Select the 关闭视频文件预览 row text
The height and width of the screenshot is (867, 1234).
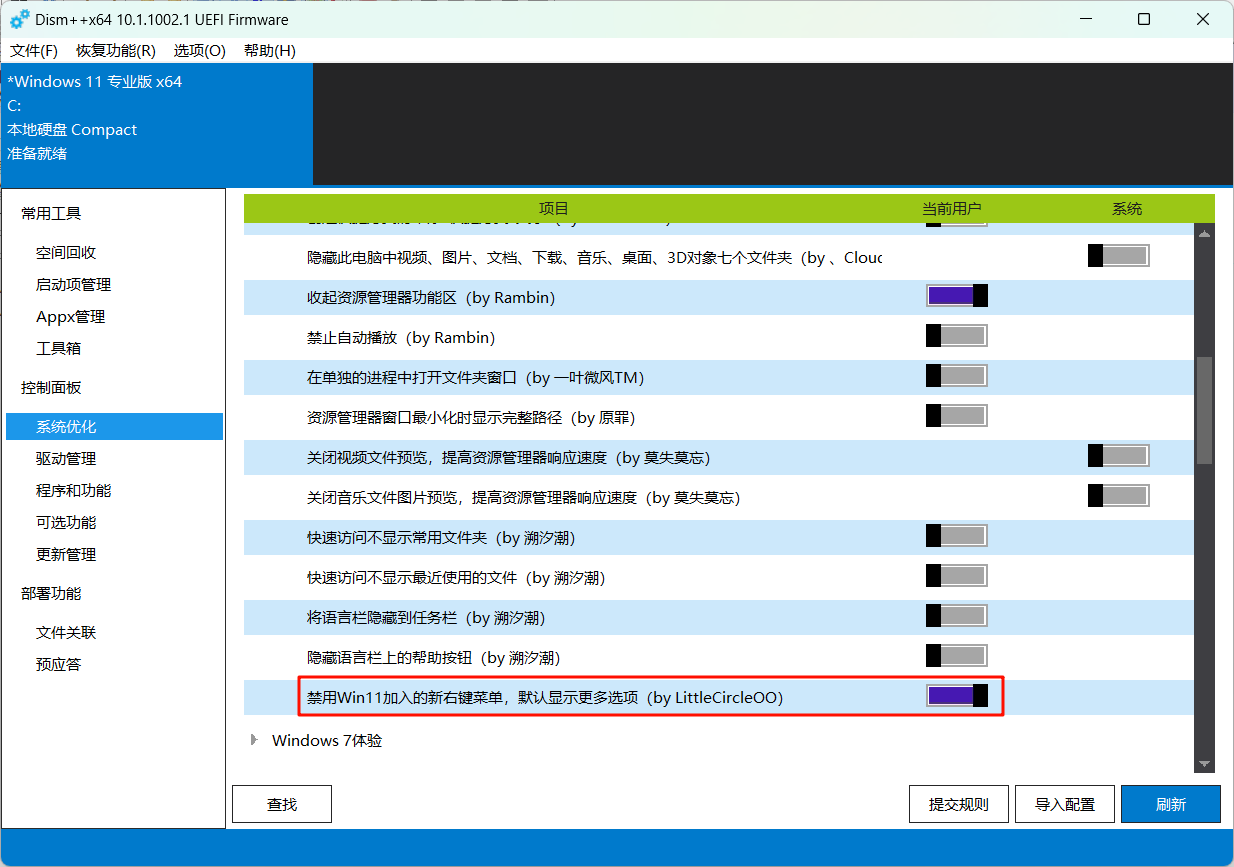(x=508, y=458)
